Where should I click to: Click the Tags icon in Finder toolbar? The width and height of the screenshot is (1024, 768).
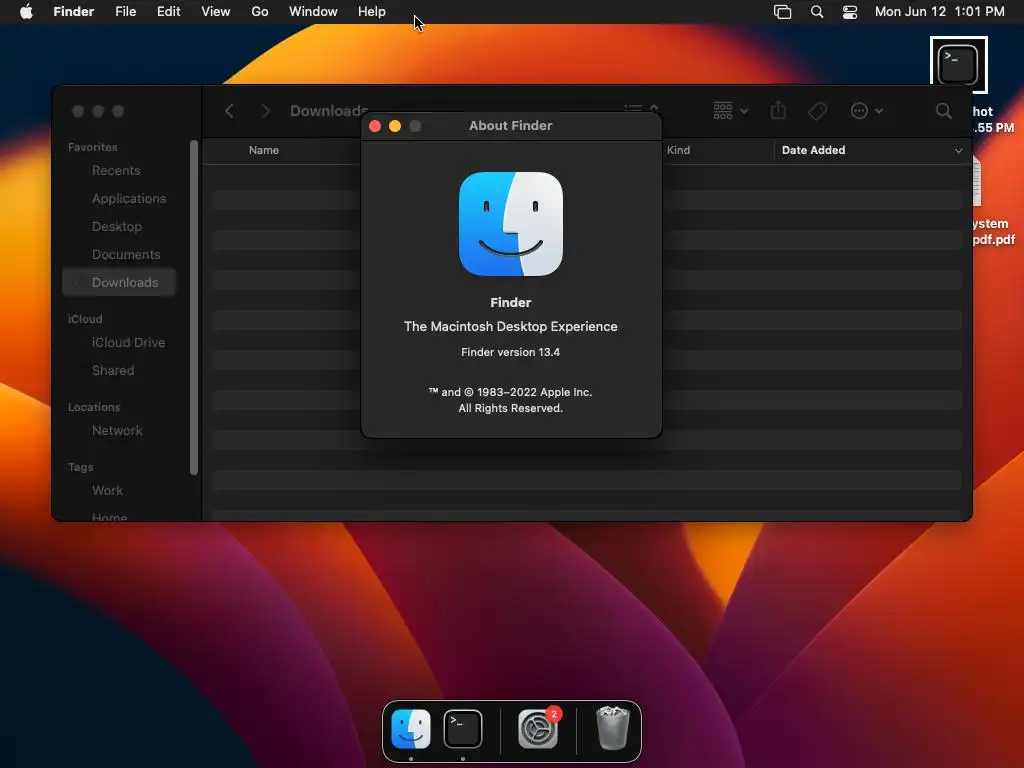(818, 111)
